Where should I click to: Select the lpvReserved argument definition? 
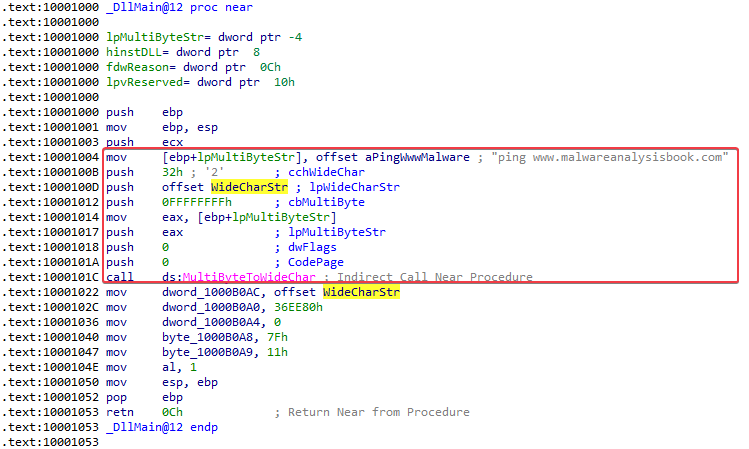point(201,82)
